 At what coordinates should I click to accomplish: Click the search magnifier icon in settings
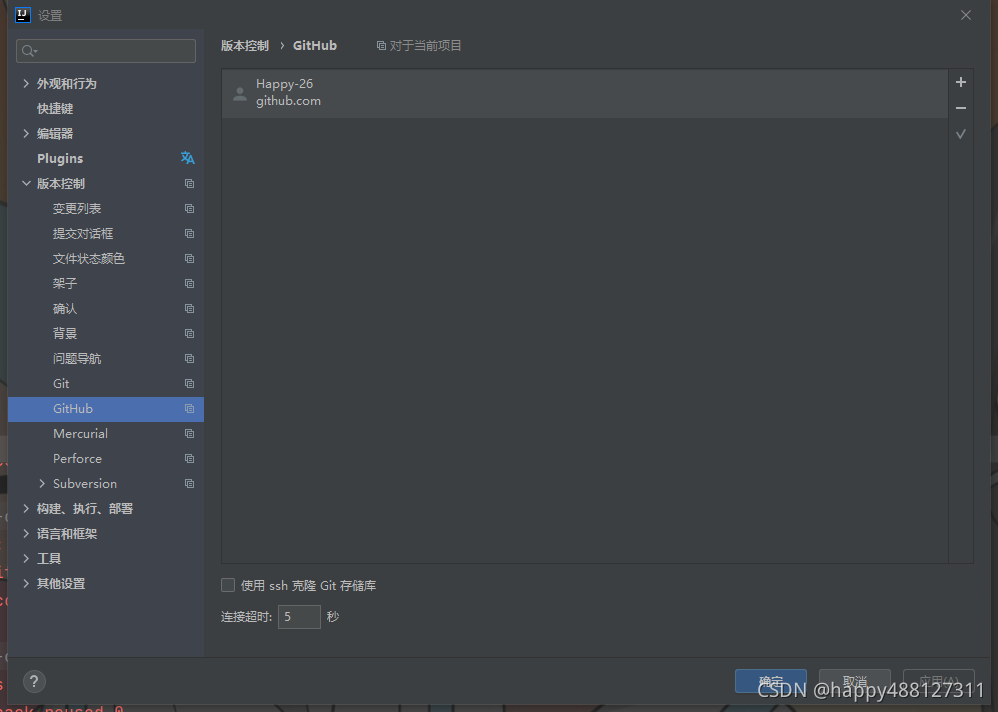tap(29, 51)
